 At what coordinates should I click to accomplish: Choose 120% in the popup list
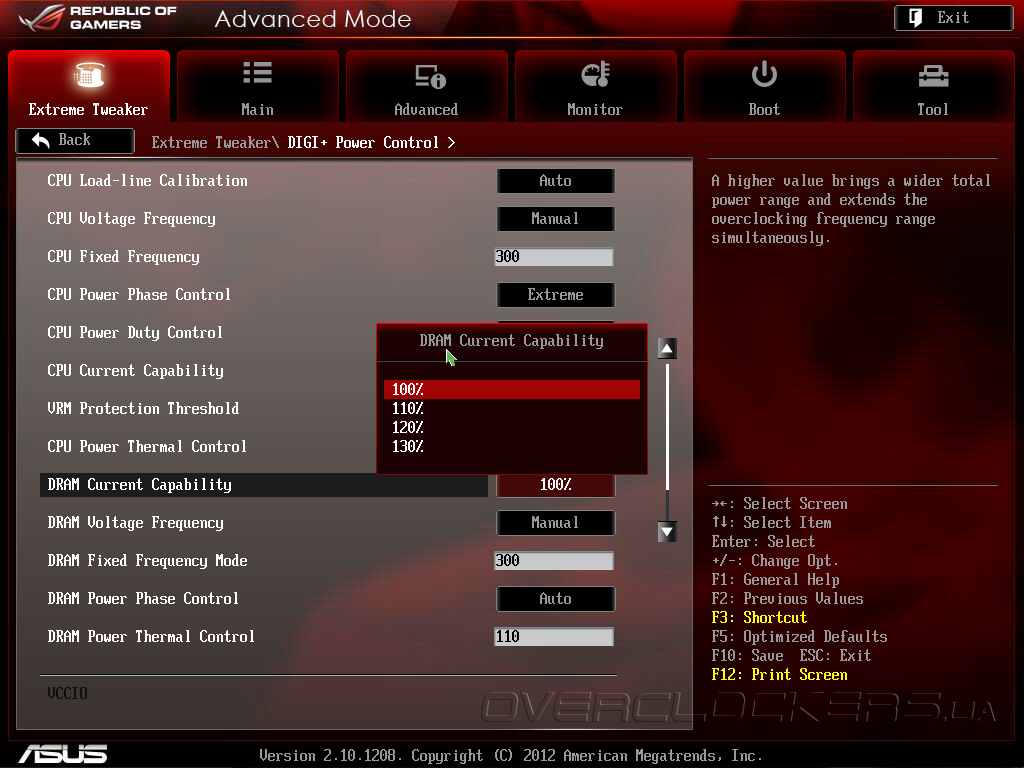pyautogui.click(x=512, y=428)
